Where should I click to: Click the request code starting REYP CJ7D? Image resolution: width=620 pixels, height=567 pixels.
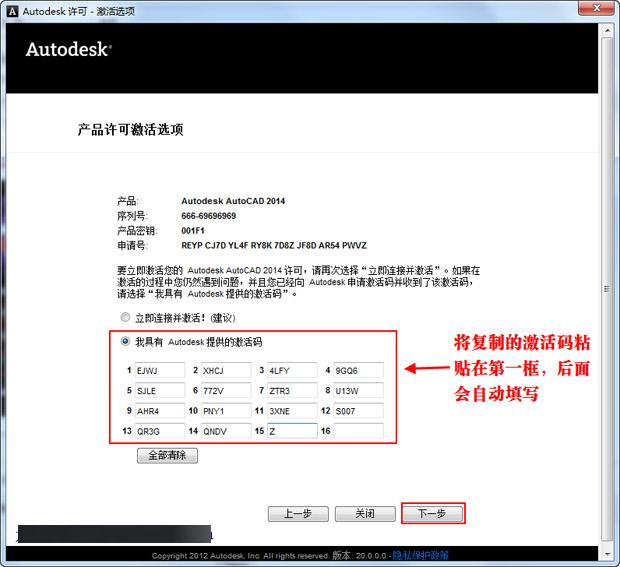[274, 246]
